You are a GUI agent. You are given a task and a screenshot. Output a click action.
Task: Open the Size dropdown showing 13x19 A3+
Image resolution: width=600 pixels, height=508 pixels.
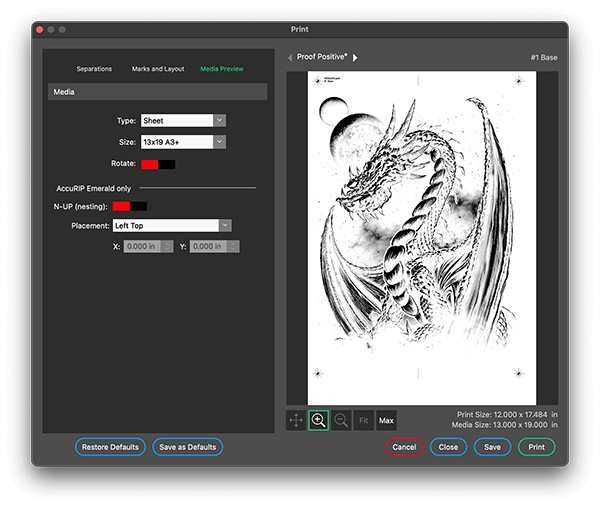click(183, 142)
